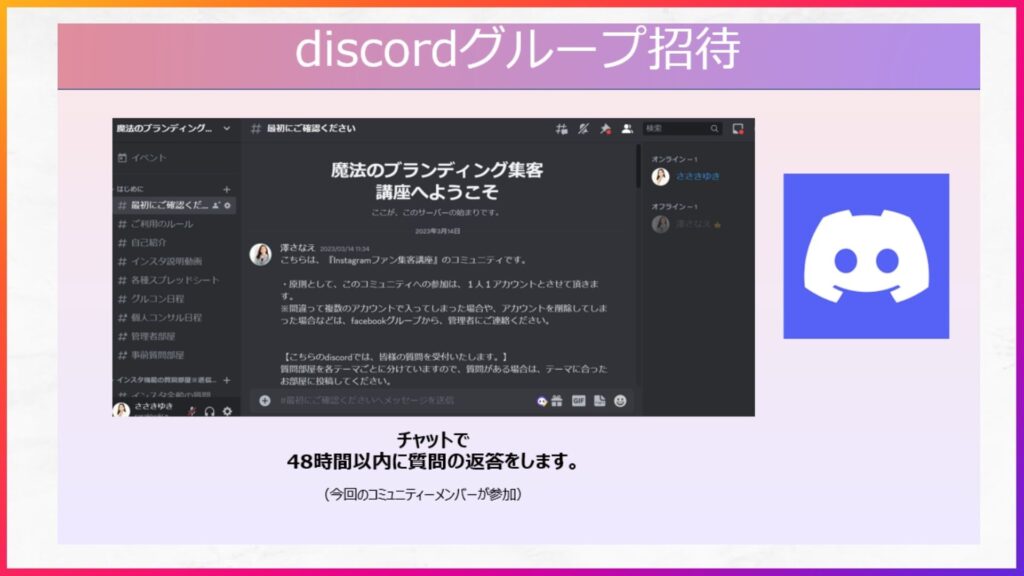This screenshot has height=576, width=1024.
Task: Click 最初にご確認ください channel title in header
Action: pyautogui.click(x=311, y=129)
